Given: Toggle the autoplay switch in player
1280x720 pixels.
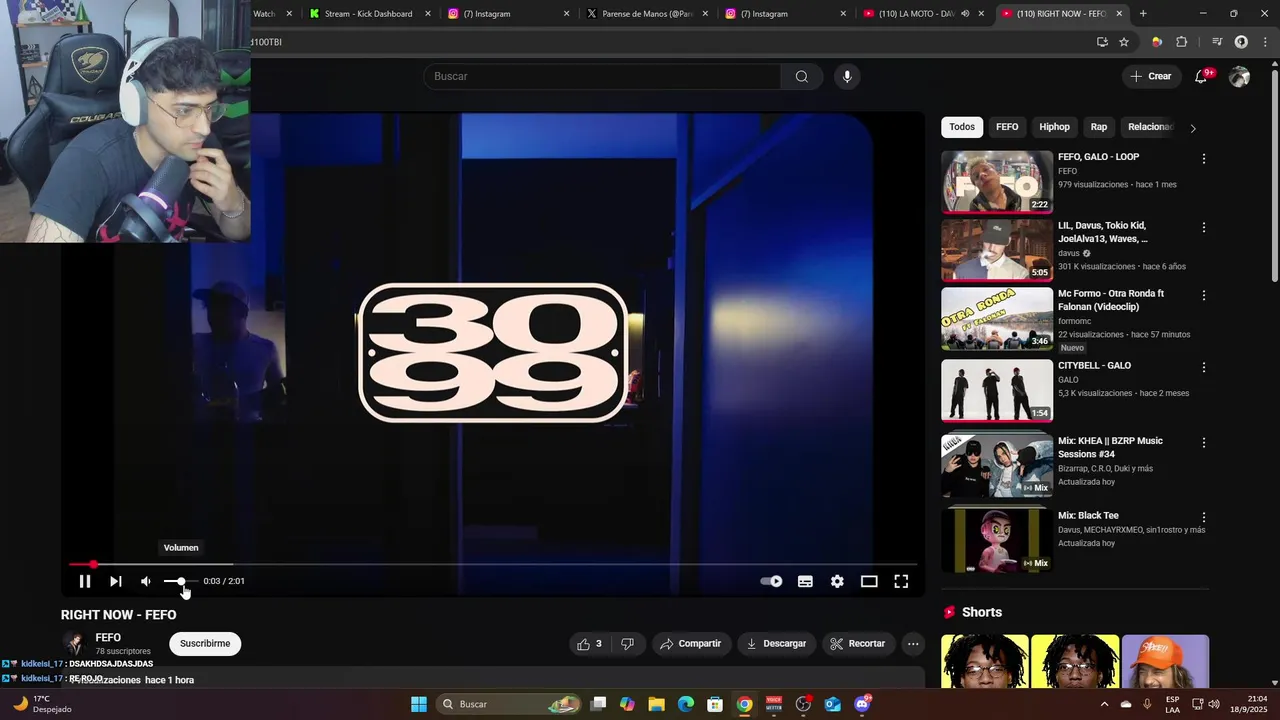Looking at the screenshot, I should point(772,581).
